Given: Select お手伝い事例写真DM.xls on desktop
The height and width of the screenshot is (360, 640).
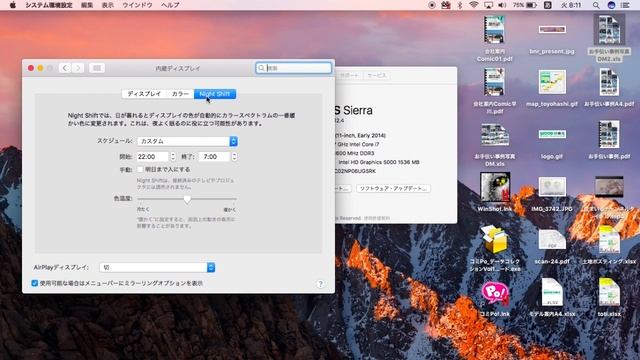Looking at the screenshot, I should click(x=494, y=144).
